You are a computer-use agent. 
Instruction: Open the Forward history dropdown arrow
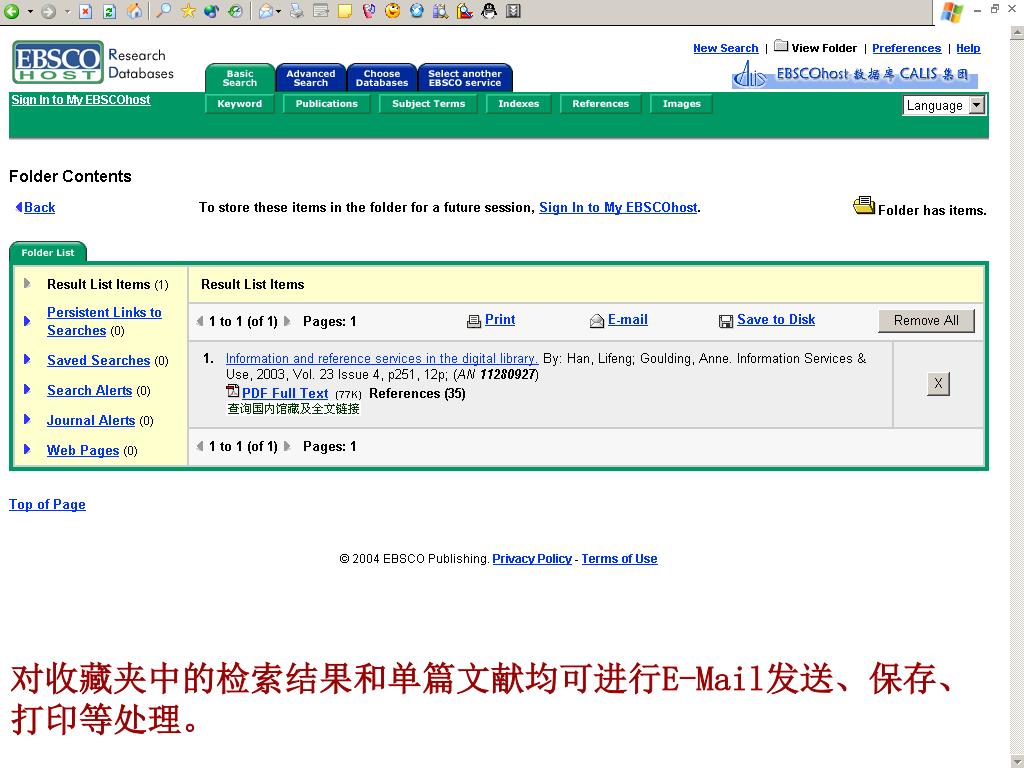click(x=67, y=11)
